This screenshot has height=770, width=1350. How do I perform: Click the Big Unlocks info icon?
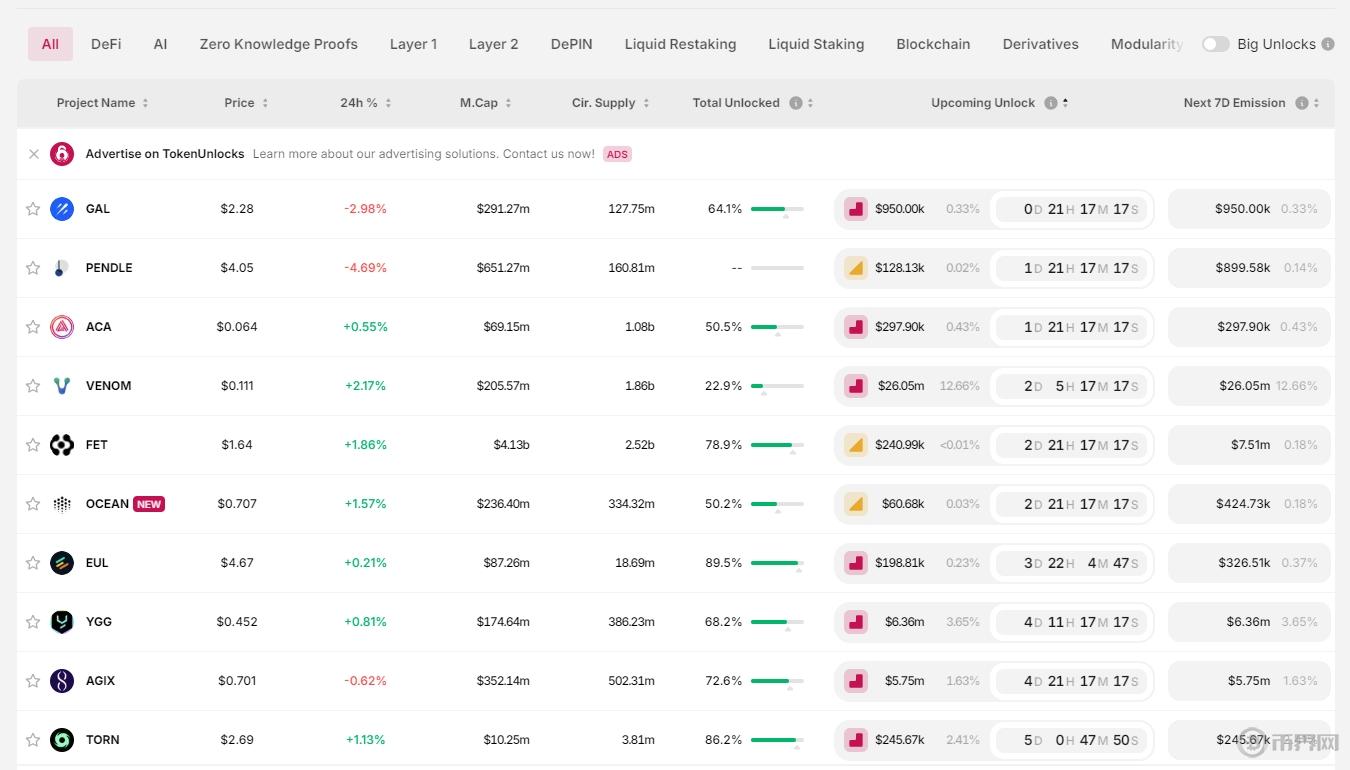[x=1328, y=44]
